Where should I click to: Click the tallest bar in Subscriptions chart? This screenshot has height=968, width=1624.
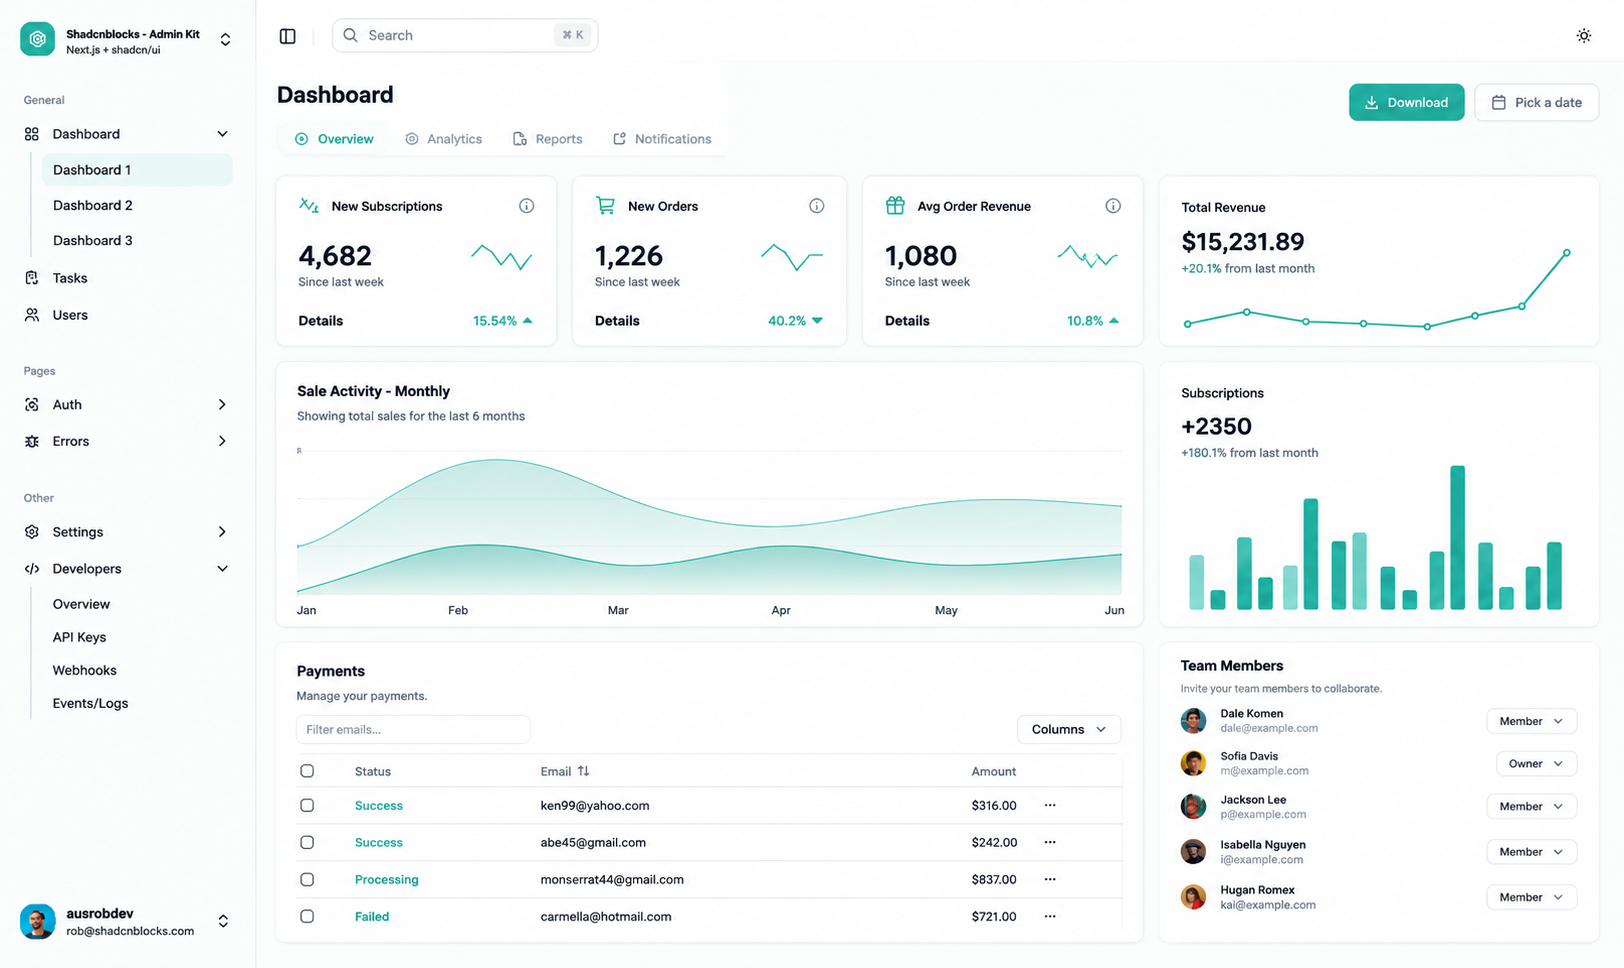[1458, 538]
